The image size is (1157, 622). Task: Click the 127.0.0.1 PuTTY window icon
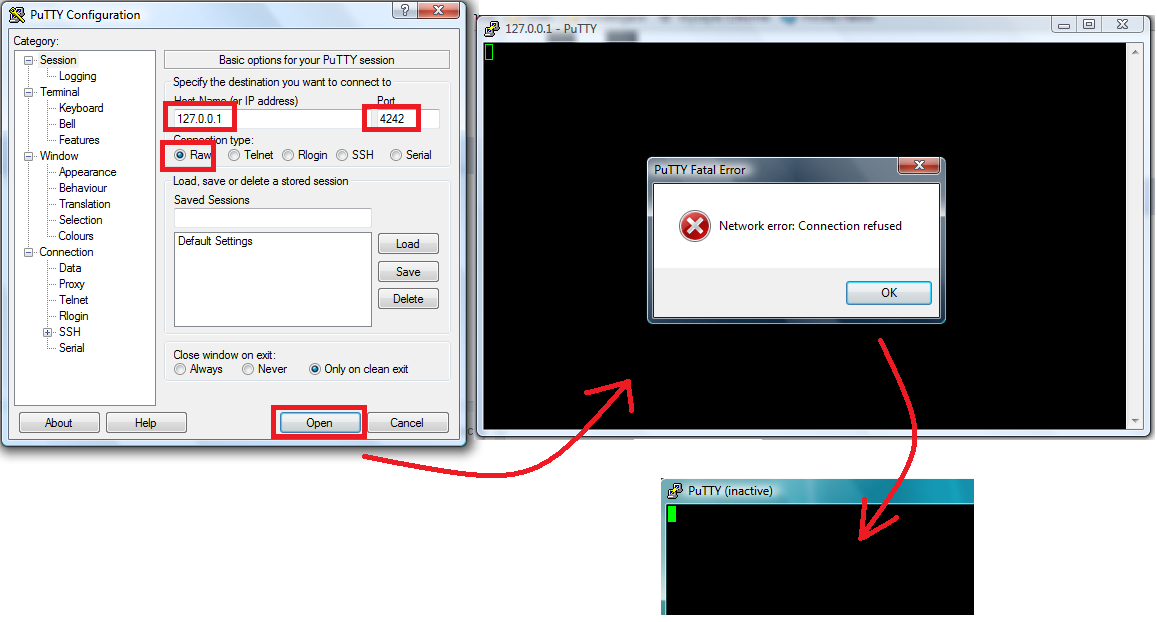coord(491,29)
